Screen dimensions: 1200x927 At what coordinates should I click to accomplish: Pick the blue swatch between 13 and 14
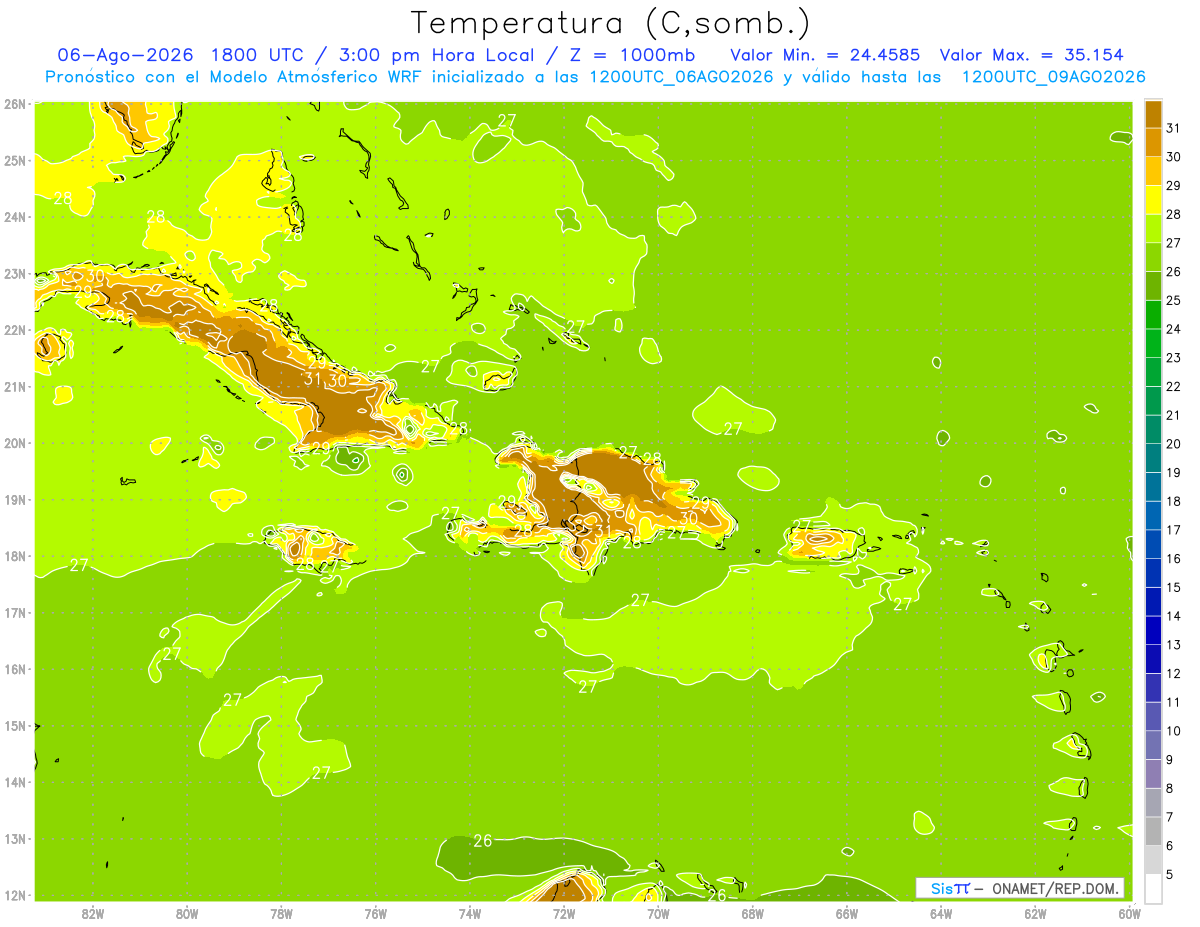click(1153, 631)
